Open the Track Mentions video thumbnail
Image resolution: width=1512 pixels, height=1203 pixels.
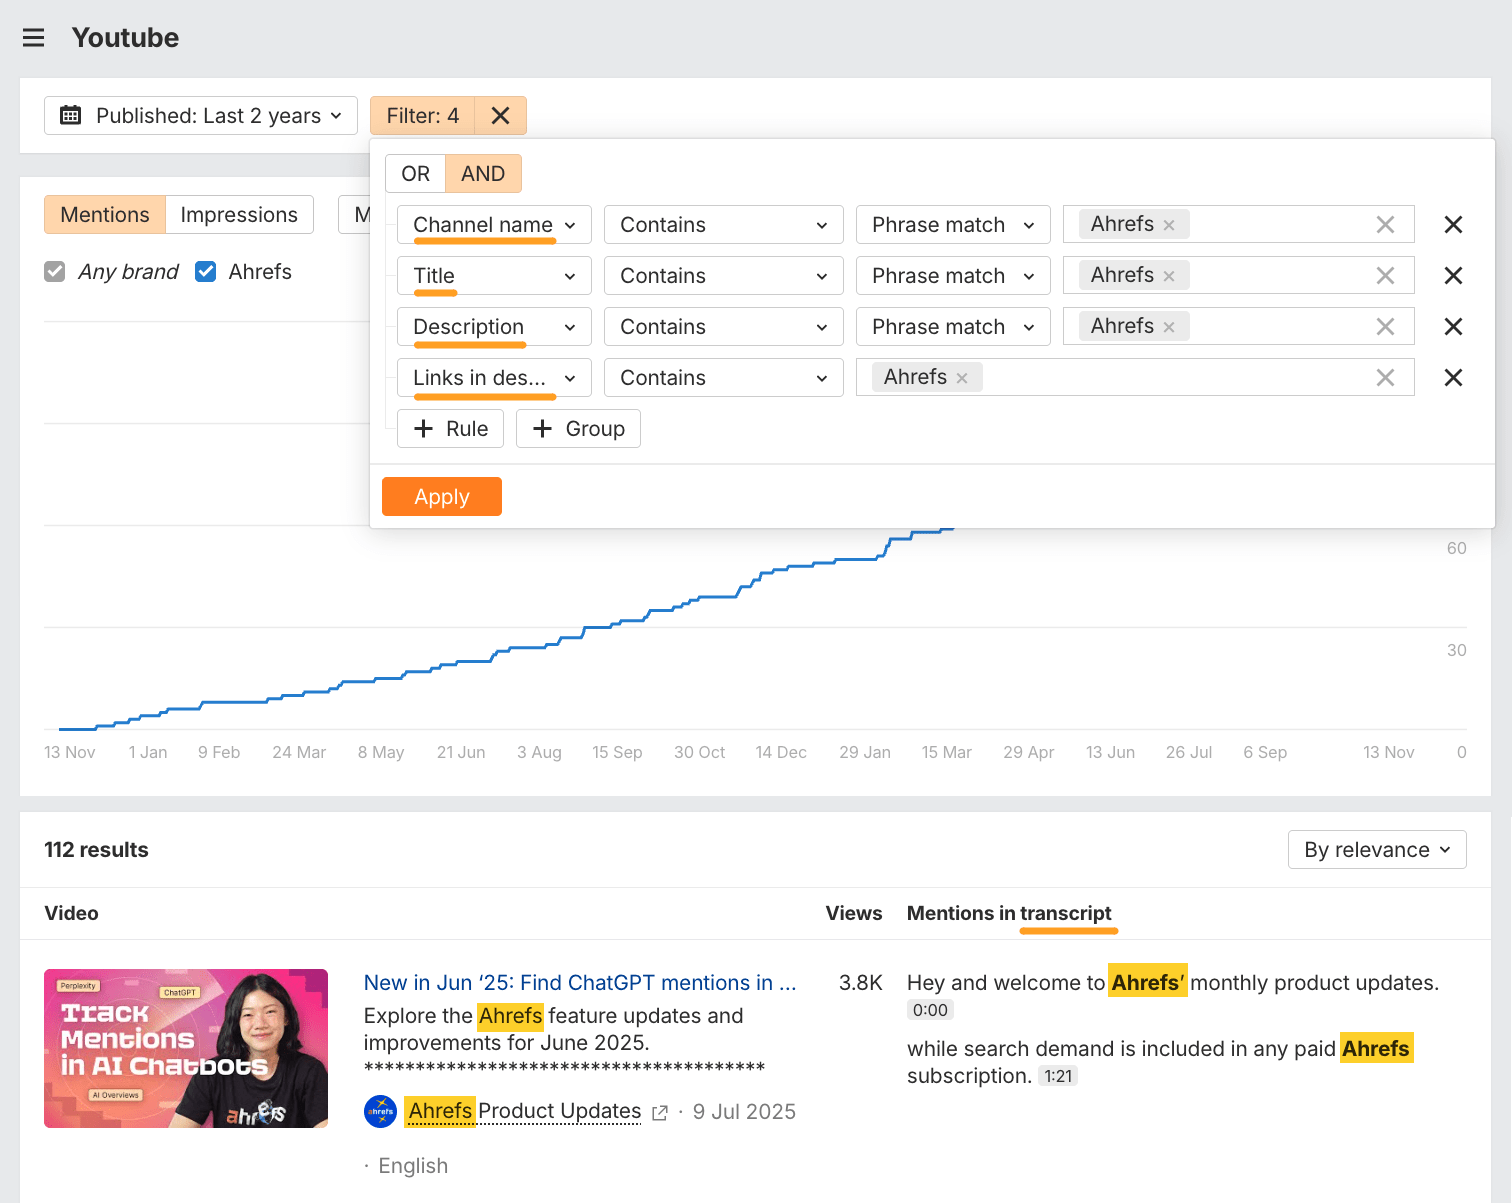coord(185,1048)
